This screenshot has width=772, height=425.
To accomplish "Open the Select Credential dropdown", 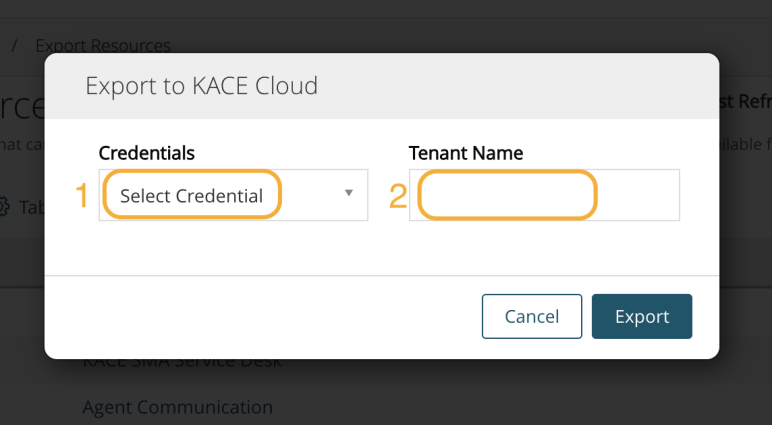I will [232, 195].
